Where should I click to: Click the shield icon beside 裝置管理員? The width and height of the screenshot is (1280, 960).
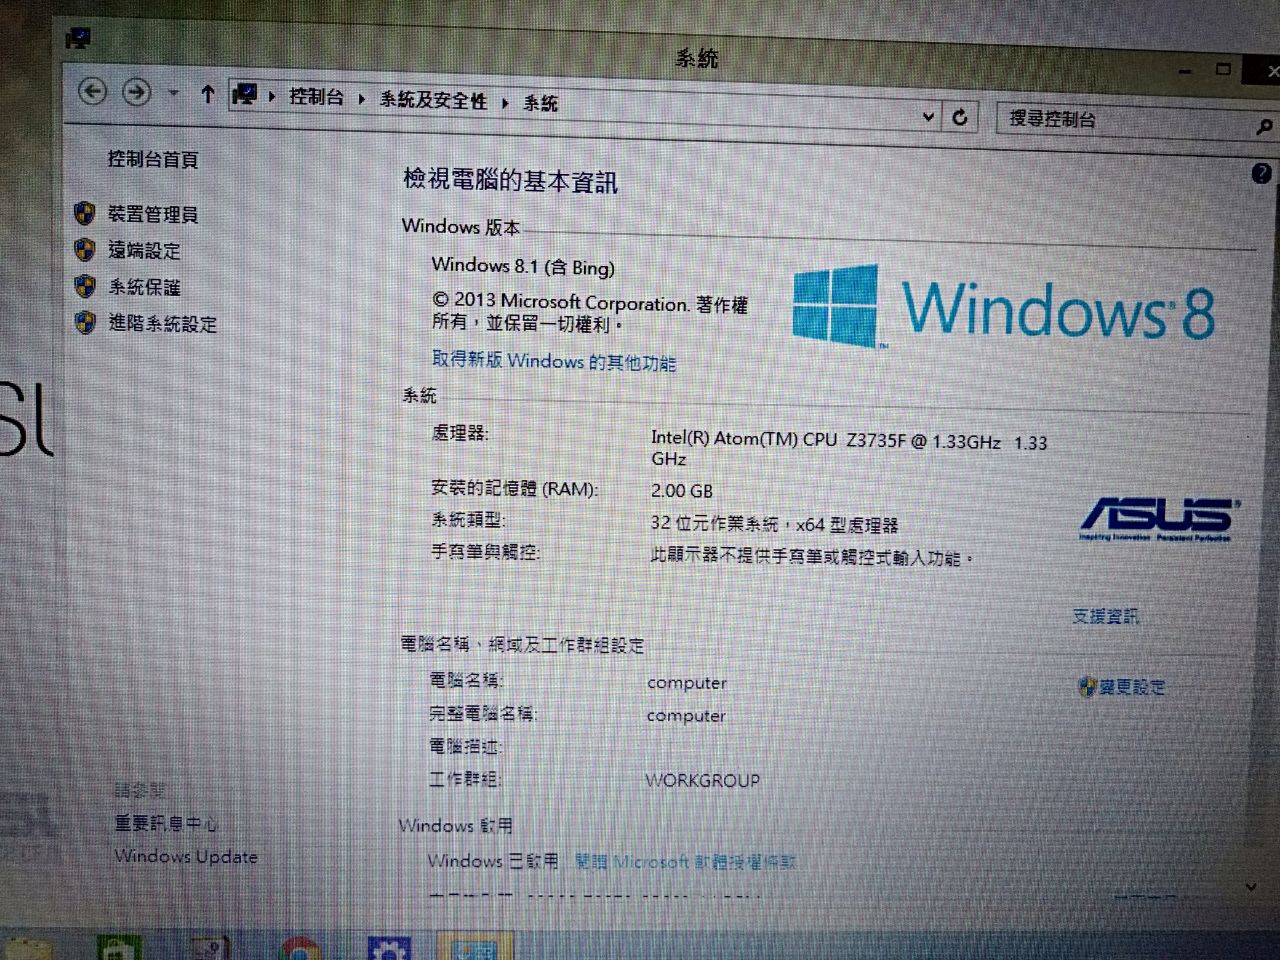(85, 212)
